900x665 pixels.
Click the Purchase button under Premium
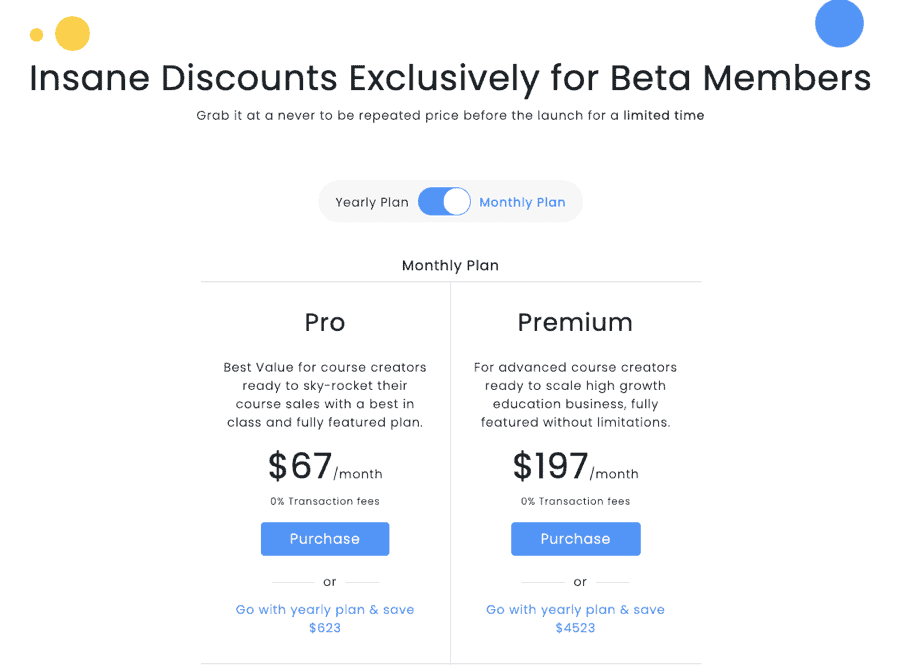[575, 539]
